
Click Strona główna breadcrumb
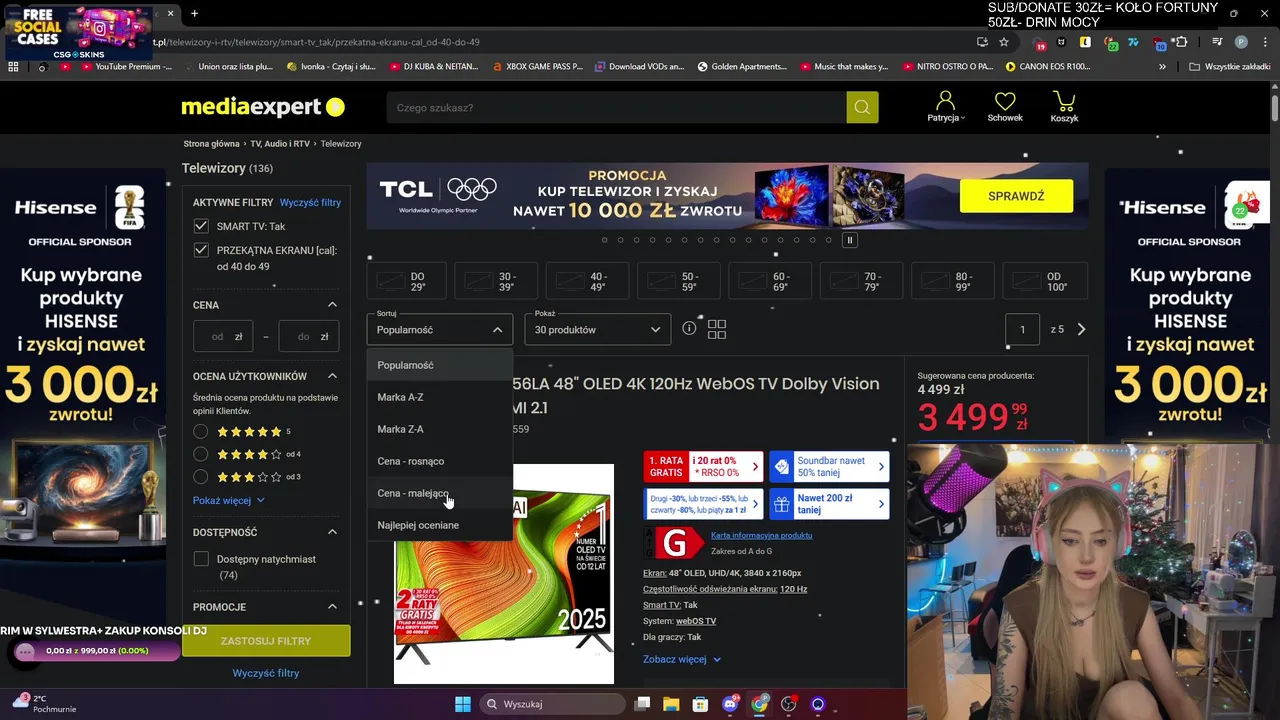[x=211, y=144]
